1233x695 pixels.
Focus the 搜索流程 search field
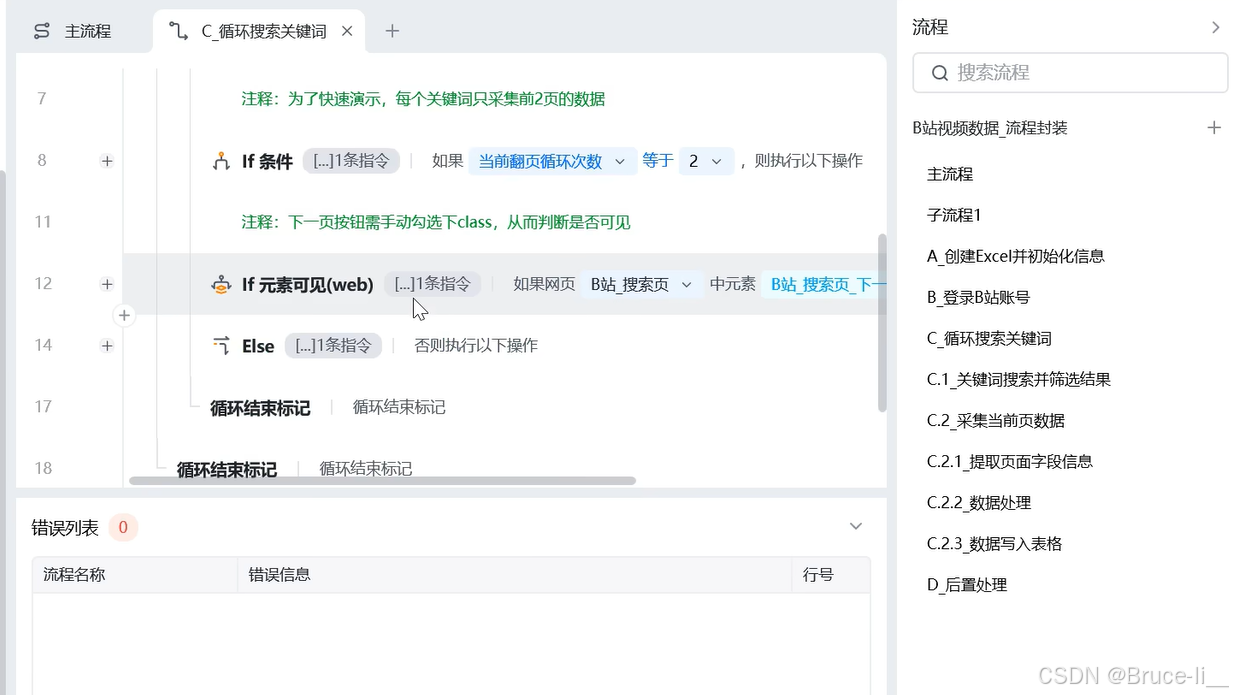(1070, 73)
